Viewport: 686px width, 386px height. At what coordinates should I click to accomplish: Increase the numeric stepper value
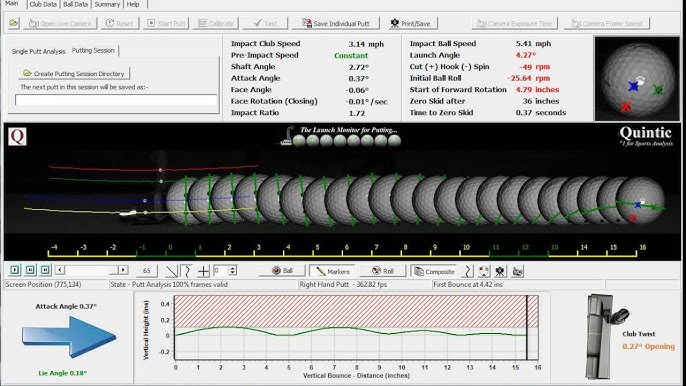pyautogui.click(x=233, y=268)
